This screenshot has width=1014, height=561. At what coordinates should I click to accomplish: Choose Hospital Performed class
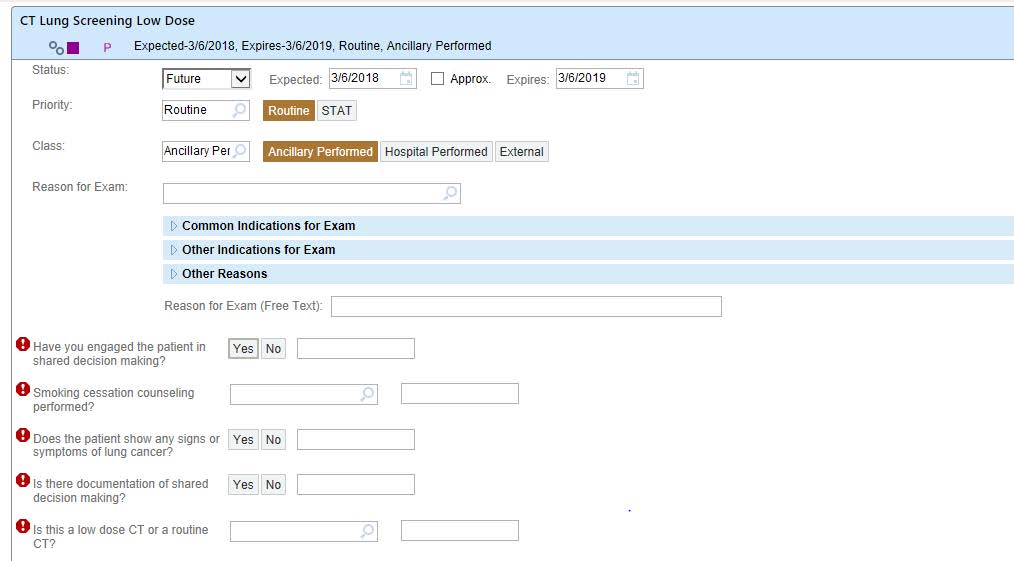[437, 152]
